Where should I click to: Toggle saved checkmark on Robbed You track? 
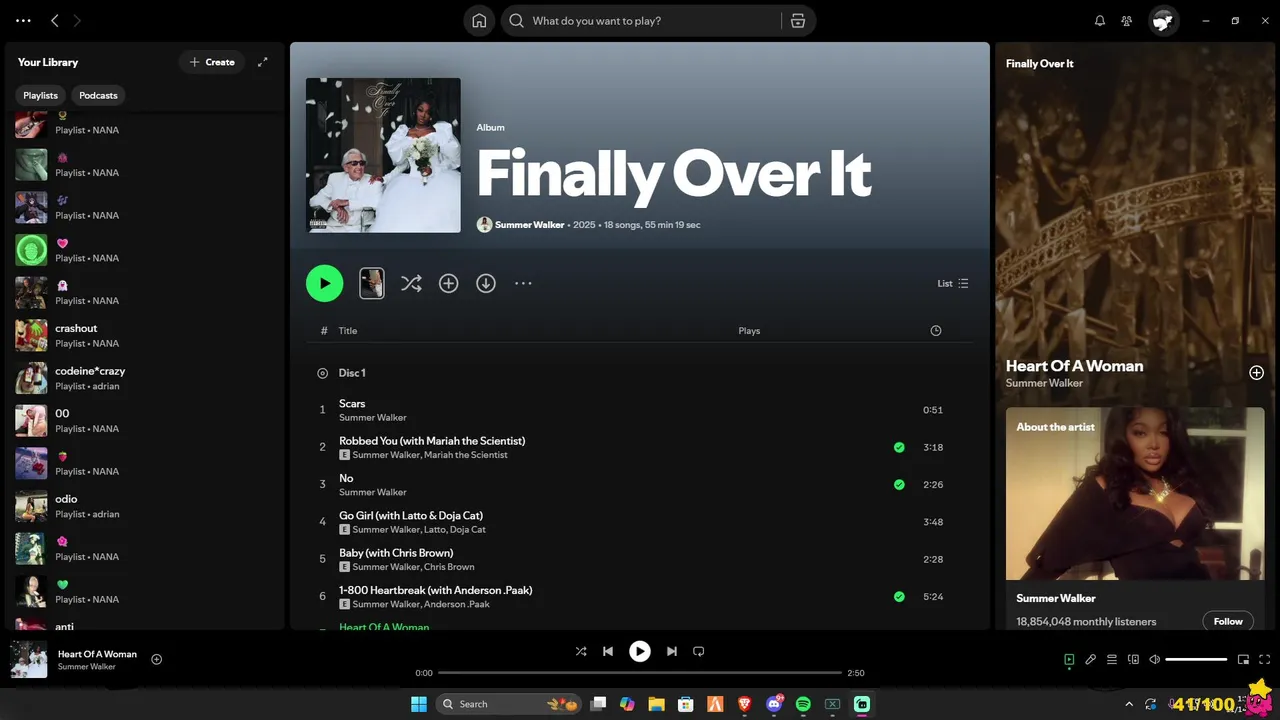(899, 447)
